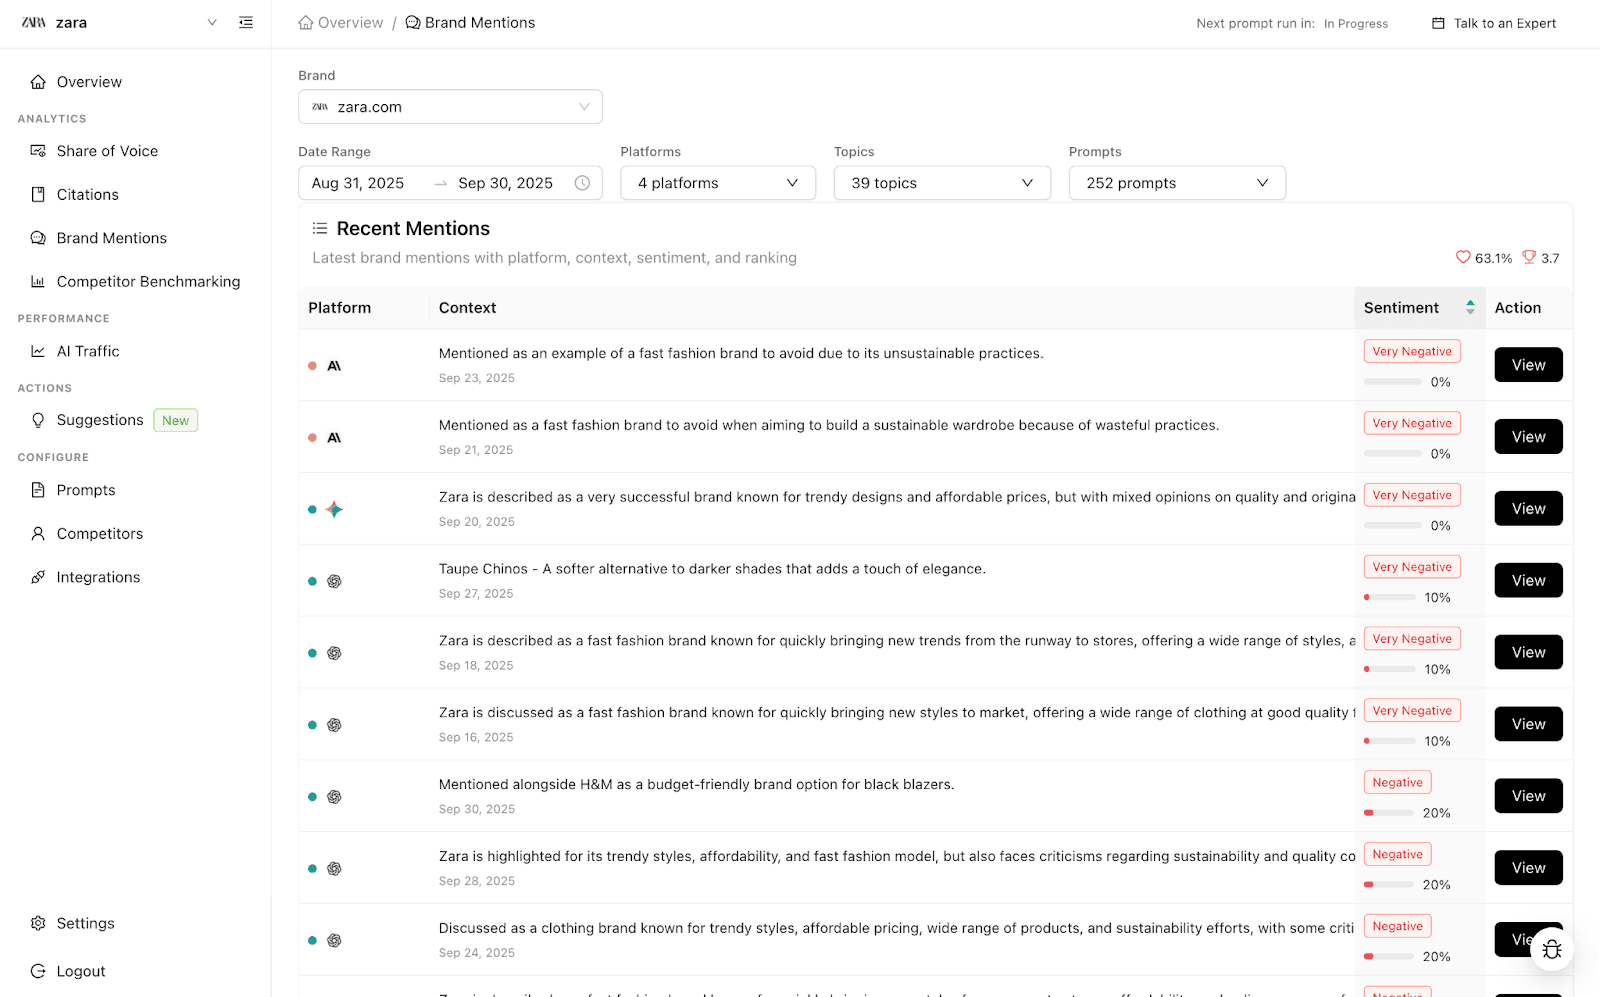Click the New badge next to Suggestions

[176, 420]
